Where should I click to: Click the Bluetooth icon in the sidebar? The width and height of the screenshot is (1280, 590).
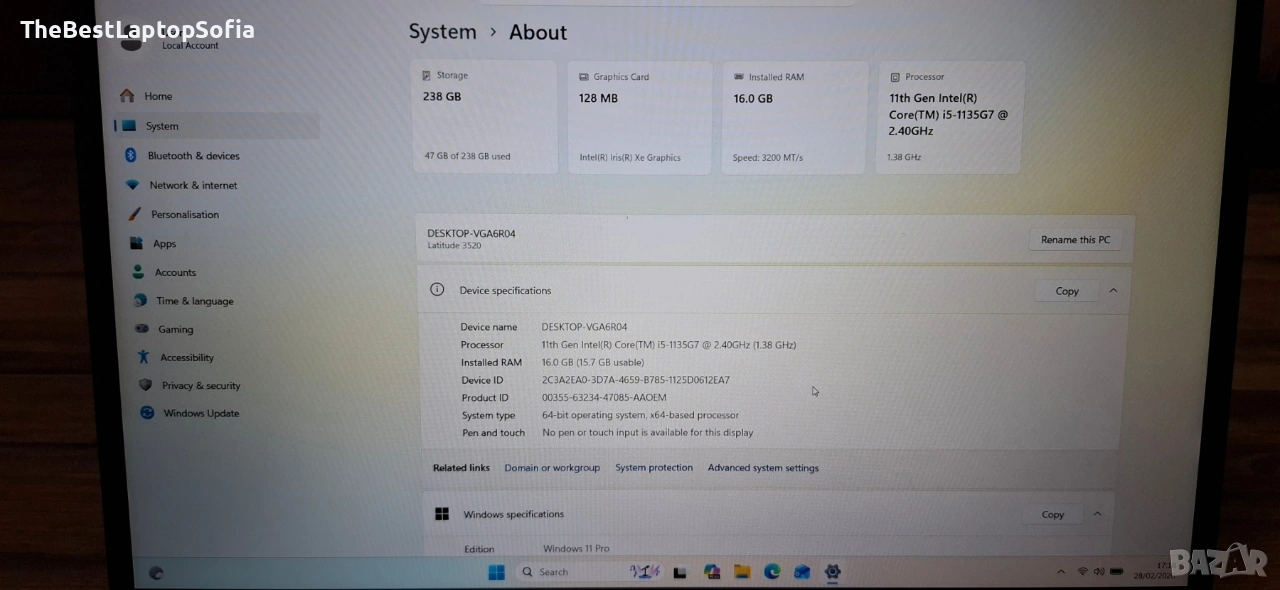click(130, 155)
